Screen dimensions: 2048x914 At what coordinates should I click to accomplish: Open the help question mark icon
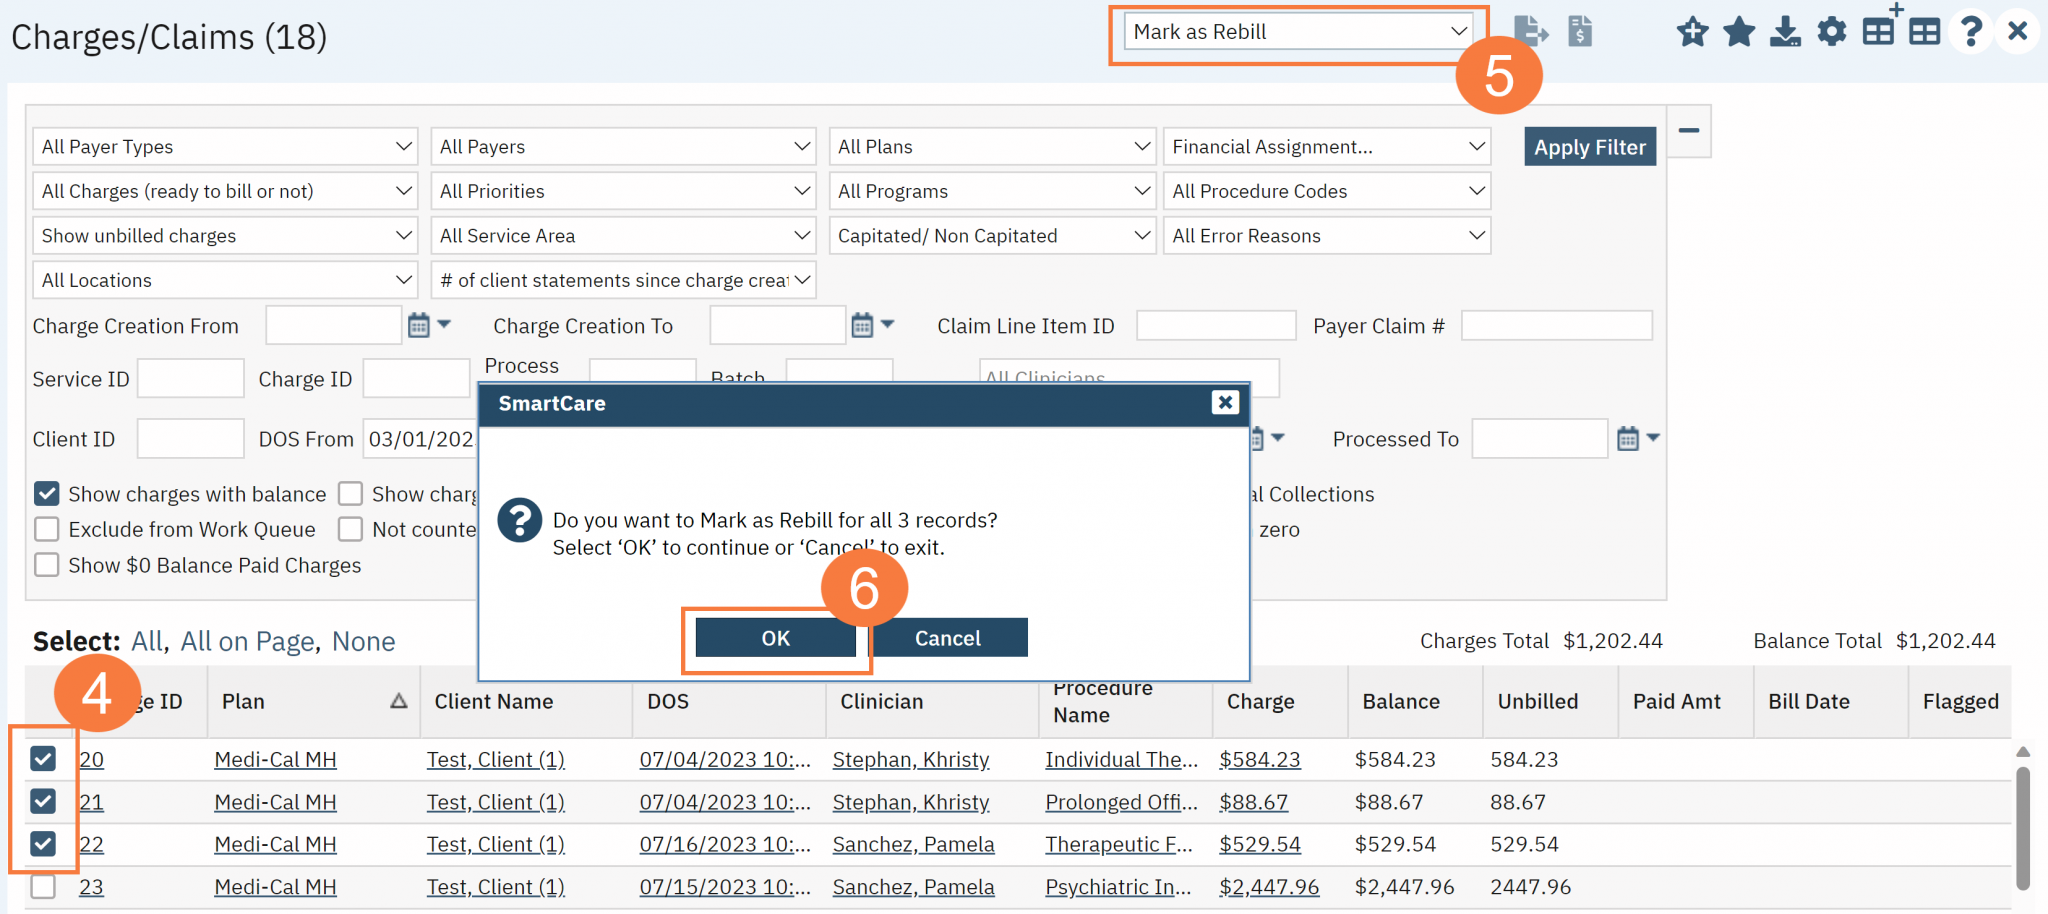pos(1970,32)
